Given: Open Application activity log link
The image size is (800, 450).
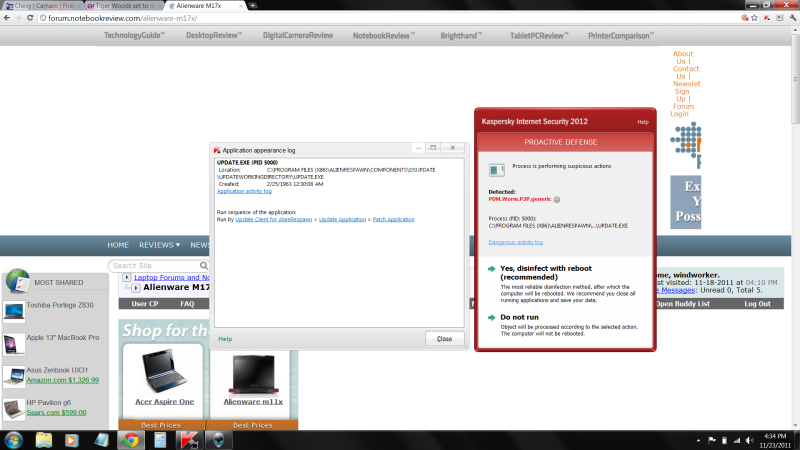Looking at the screenshot, I should point(244,191).
